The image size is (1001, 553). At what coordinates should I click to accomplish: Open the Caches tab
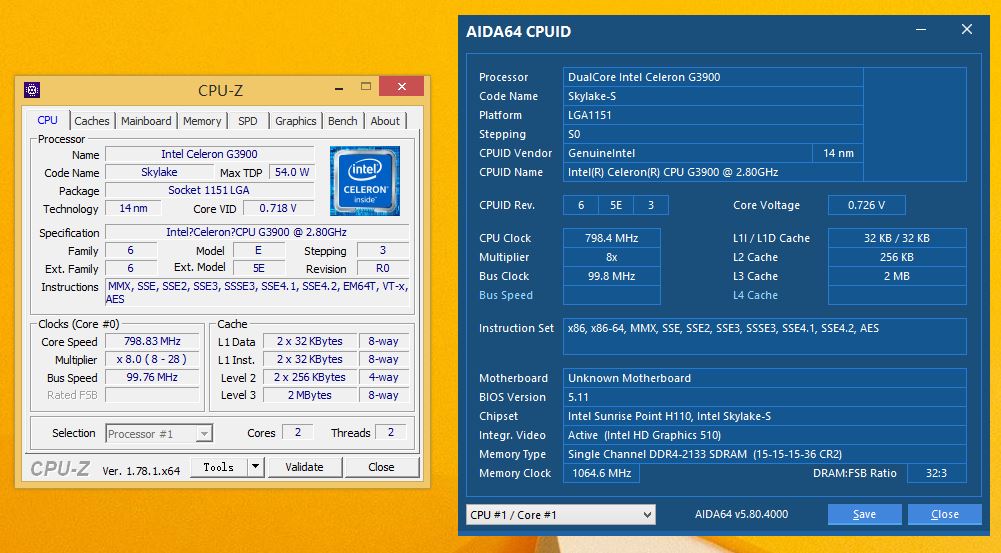coord(91,121)
